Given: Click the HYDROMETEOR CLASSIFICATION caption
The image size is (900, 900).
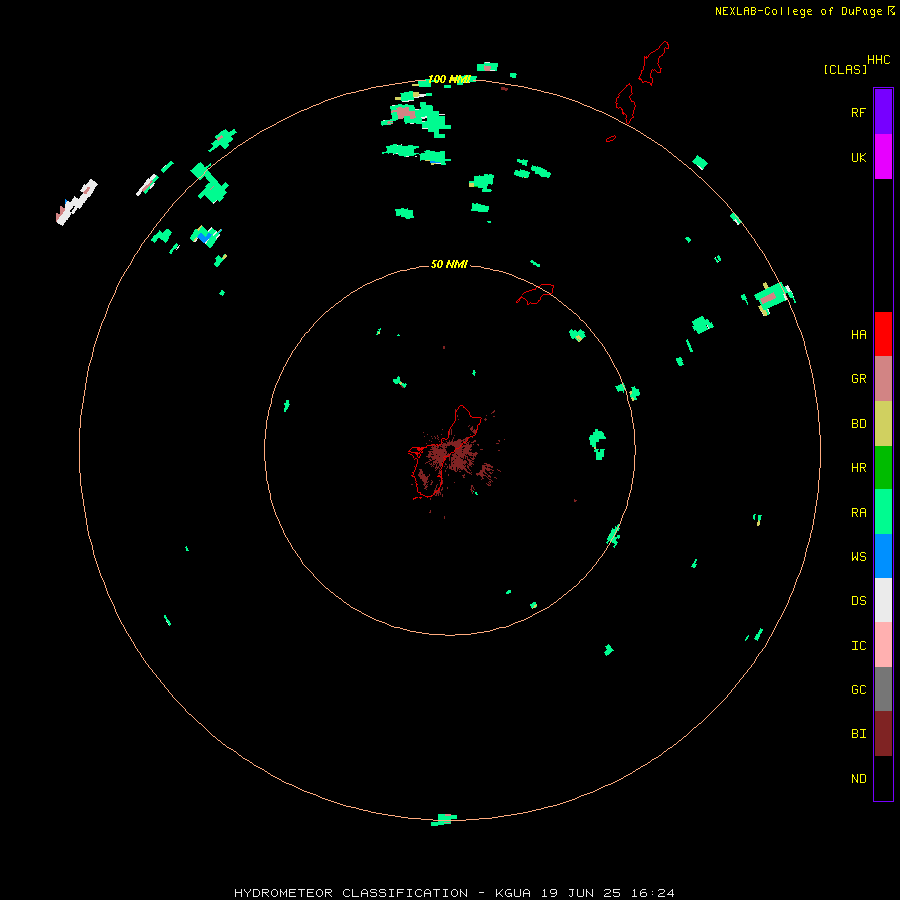Looking at the screenshot, I should click(351, 893).
